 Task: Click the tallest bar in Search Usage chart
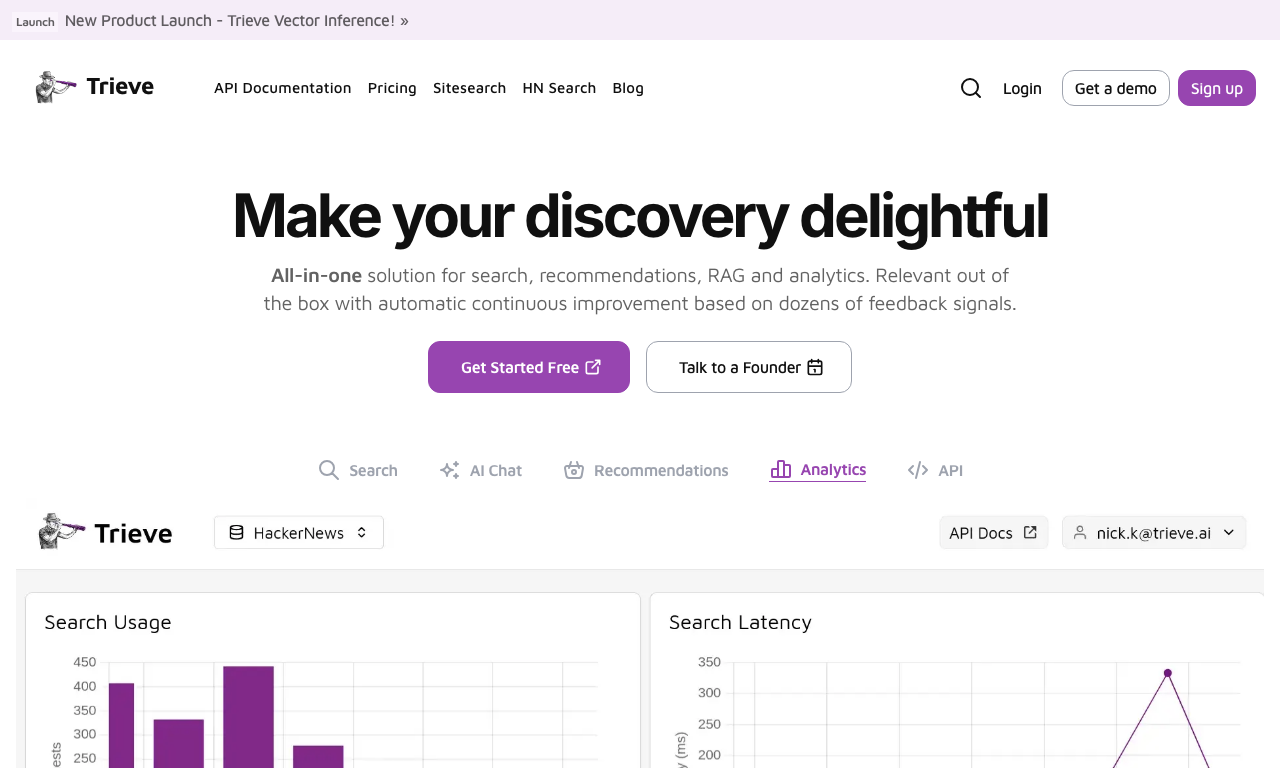pyautogui.click(x=248, y=716)
